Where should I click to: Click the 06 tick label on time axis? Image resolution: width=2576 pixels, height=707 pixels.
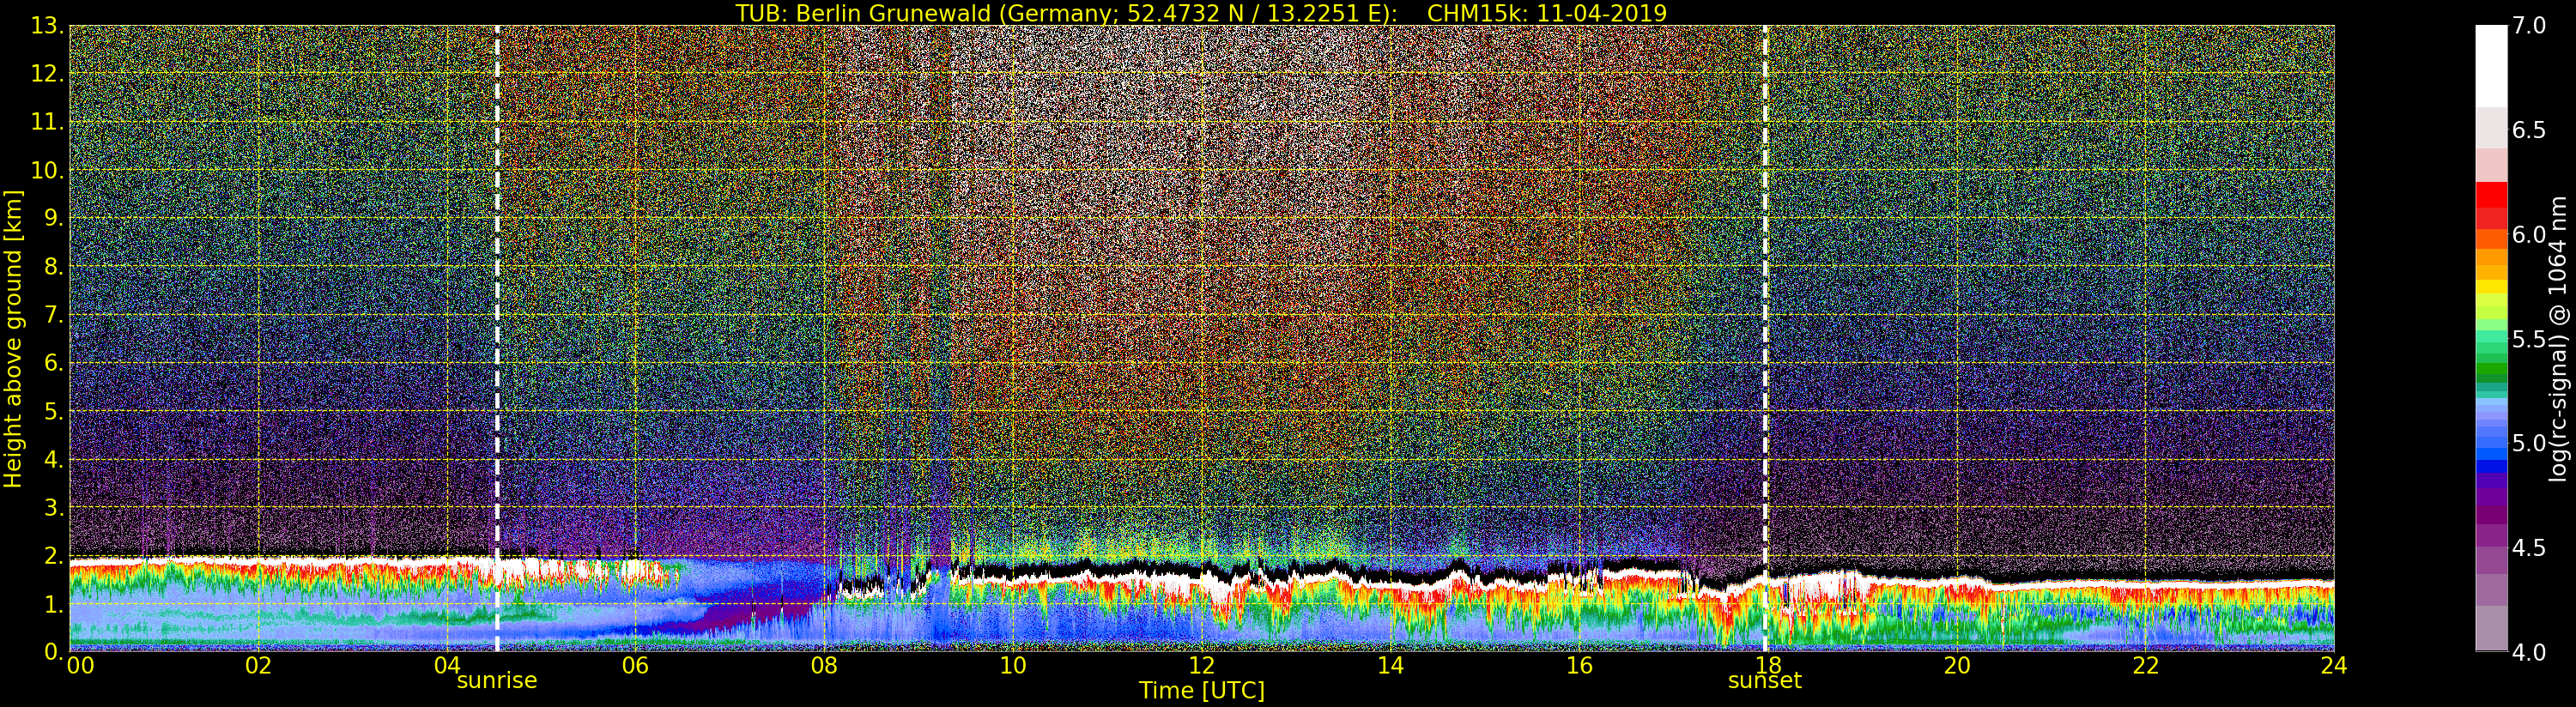635,666
